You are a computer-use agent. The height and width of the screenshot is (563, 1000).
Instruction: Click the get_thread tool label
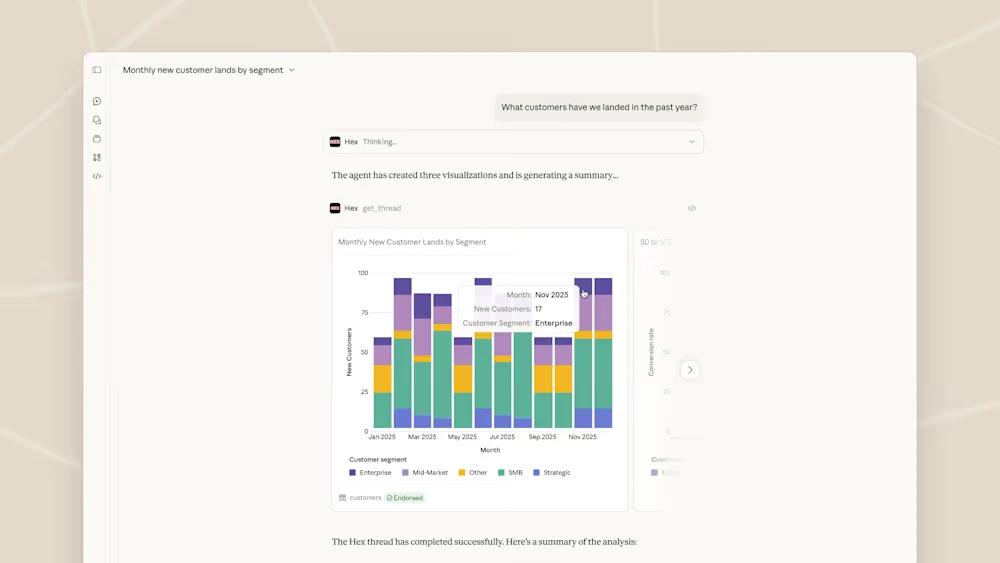[x=381, y=208]
